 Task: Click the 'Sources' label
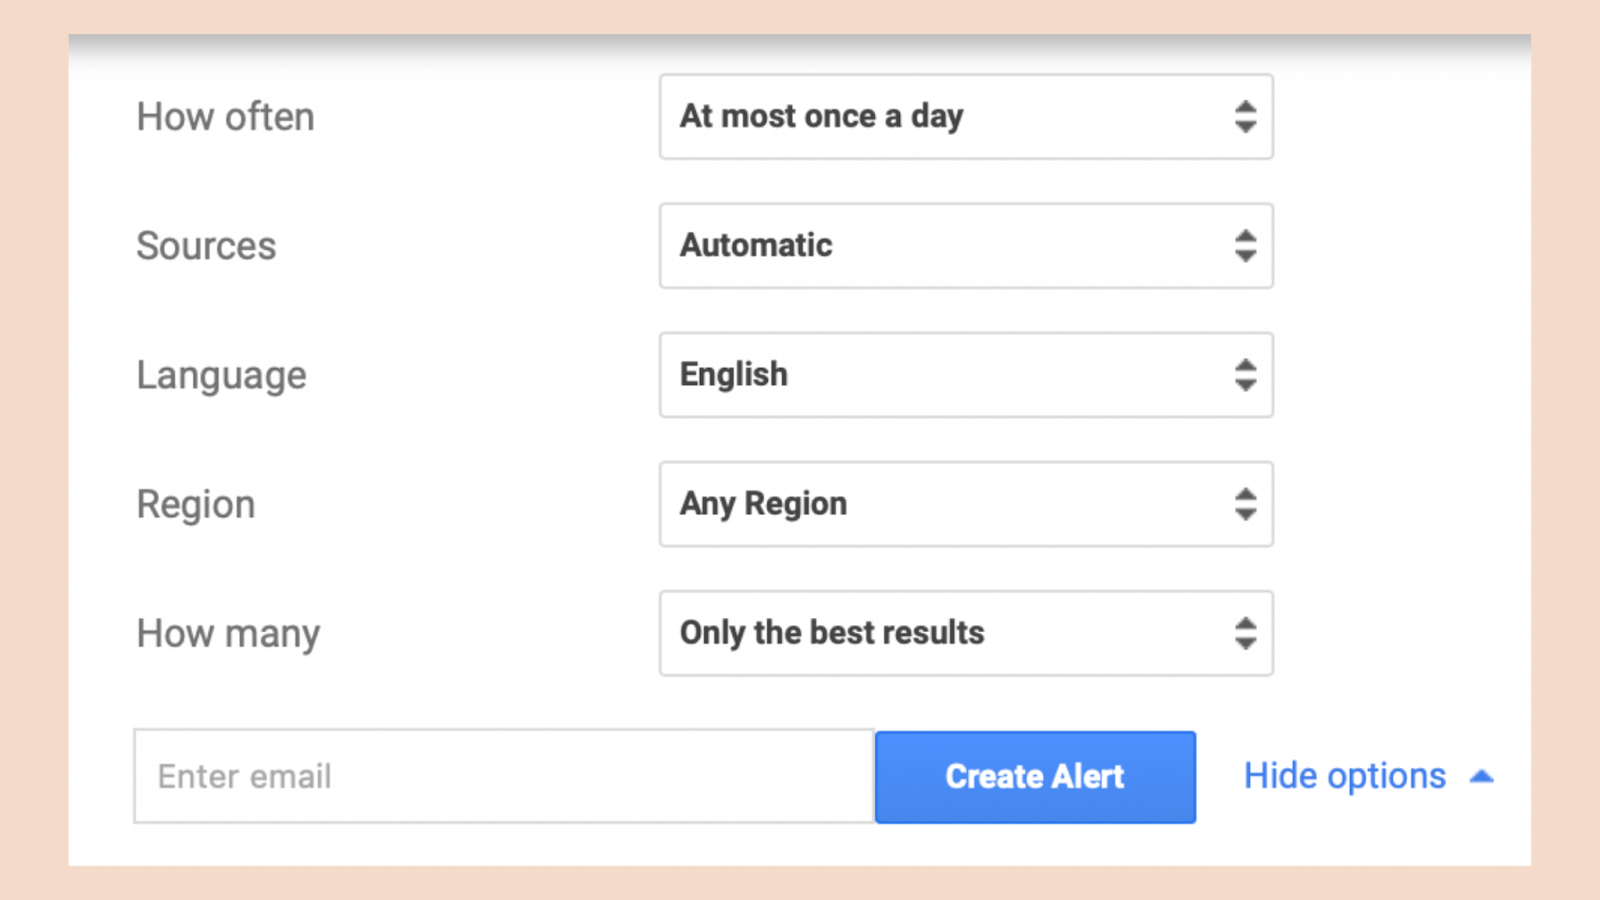(x=206, y=246)
